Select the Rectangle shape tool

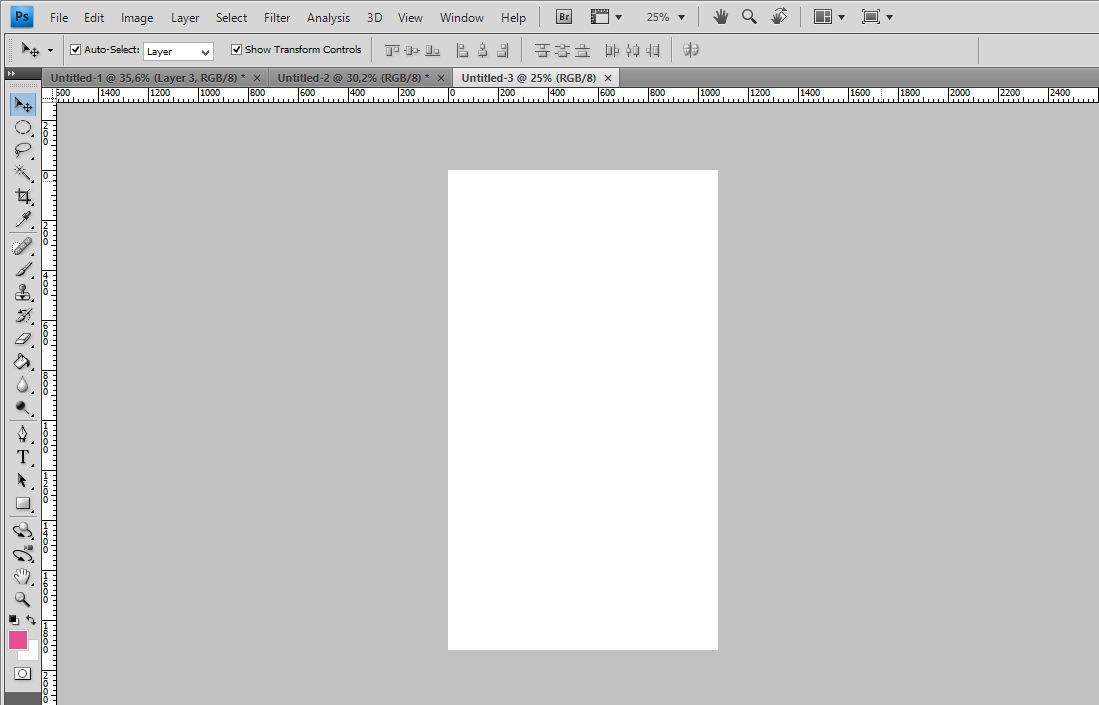pyautogui.click(x=23, y=504)
